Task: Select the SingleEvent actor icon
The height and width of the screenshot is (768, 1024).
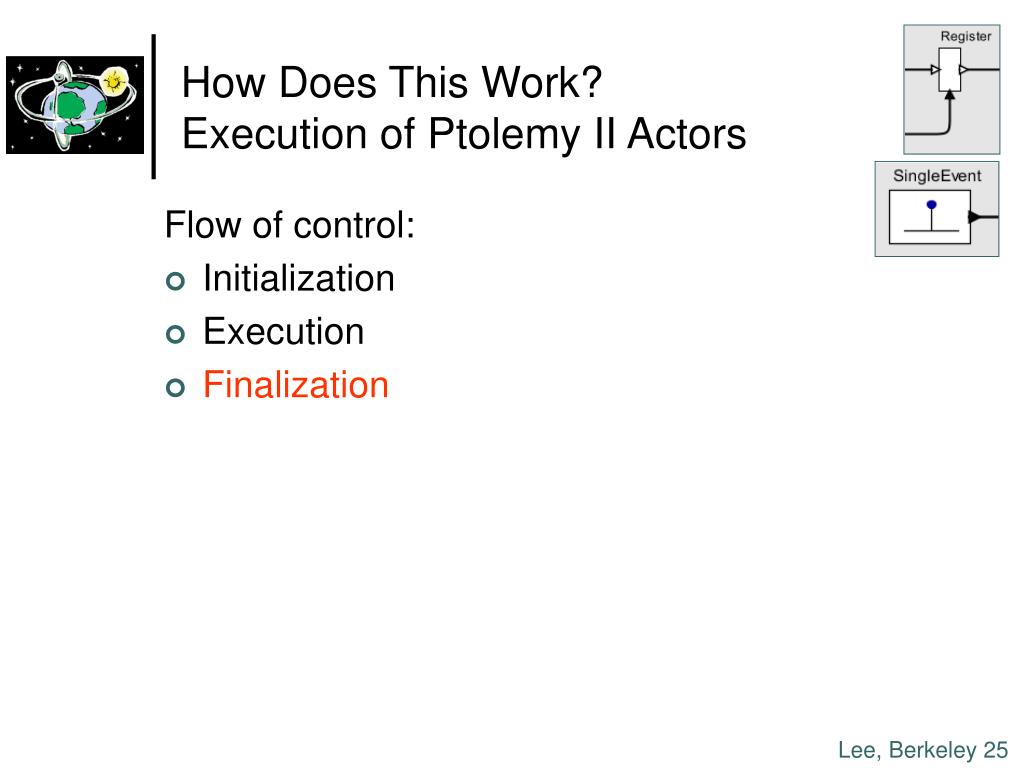Action: 936,209
